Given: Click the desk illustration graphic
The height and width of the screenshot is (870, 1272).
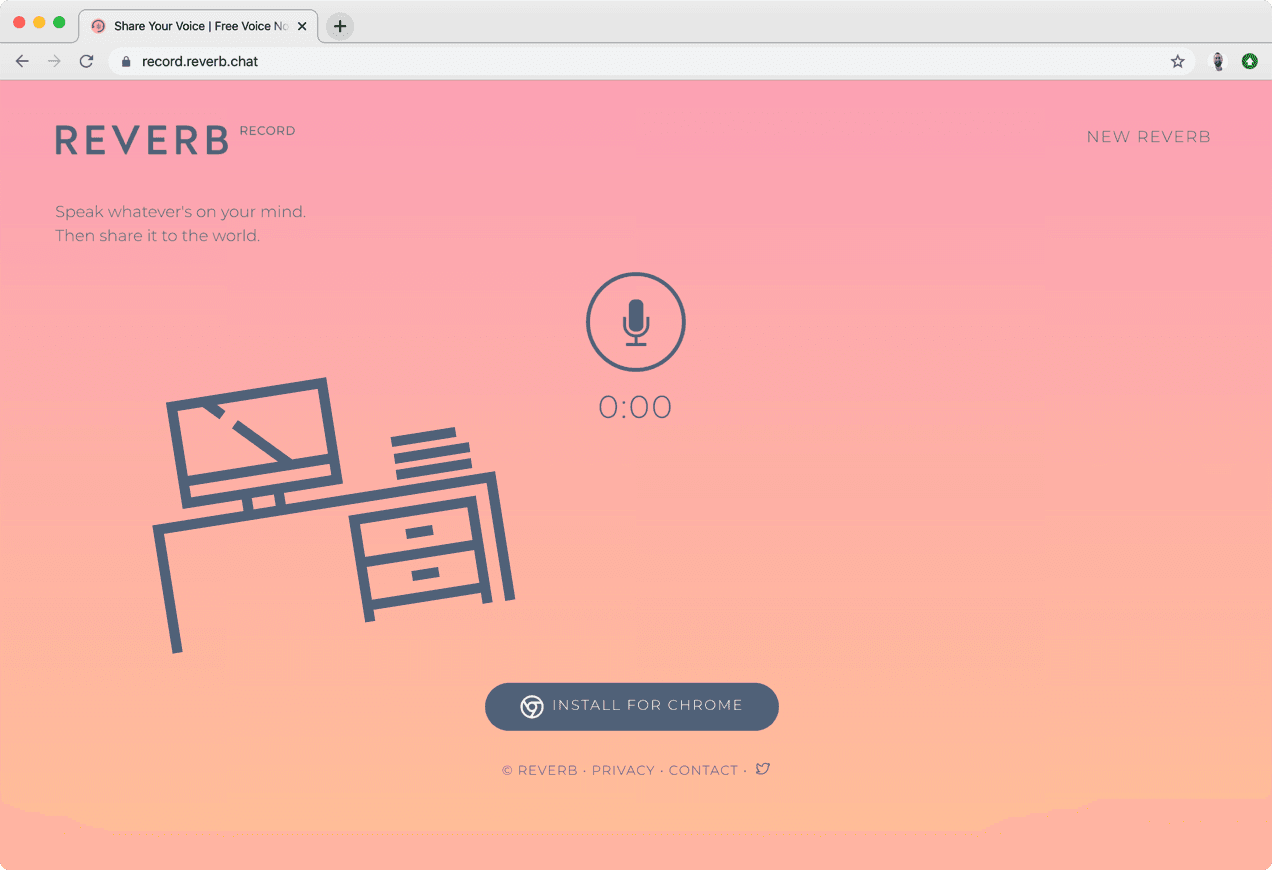Looking at the screenshot, I should pos(333,514).
